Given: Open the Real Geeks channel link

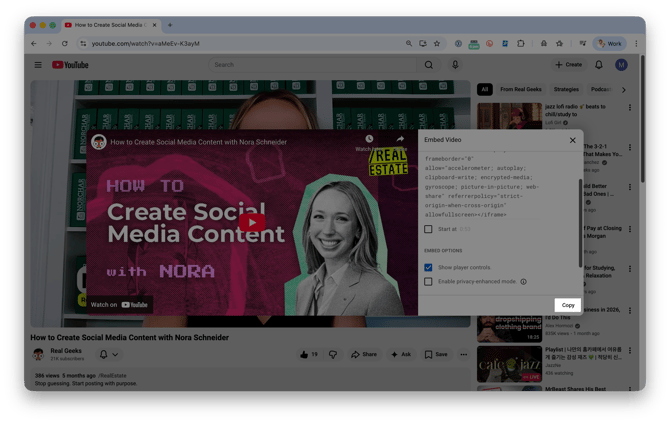Looking at the screenshot, I should (66, 350).
